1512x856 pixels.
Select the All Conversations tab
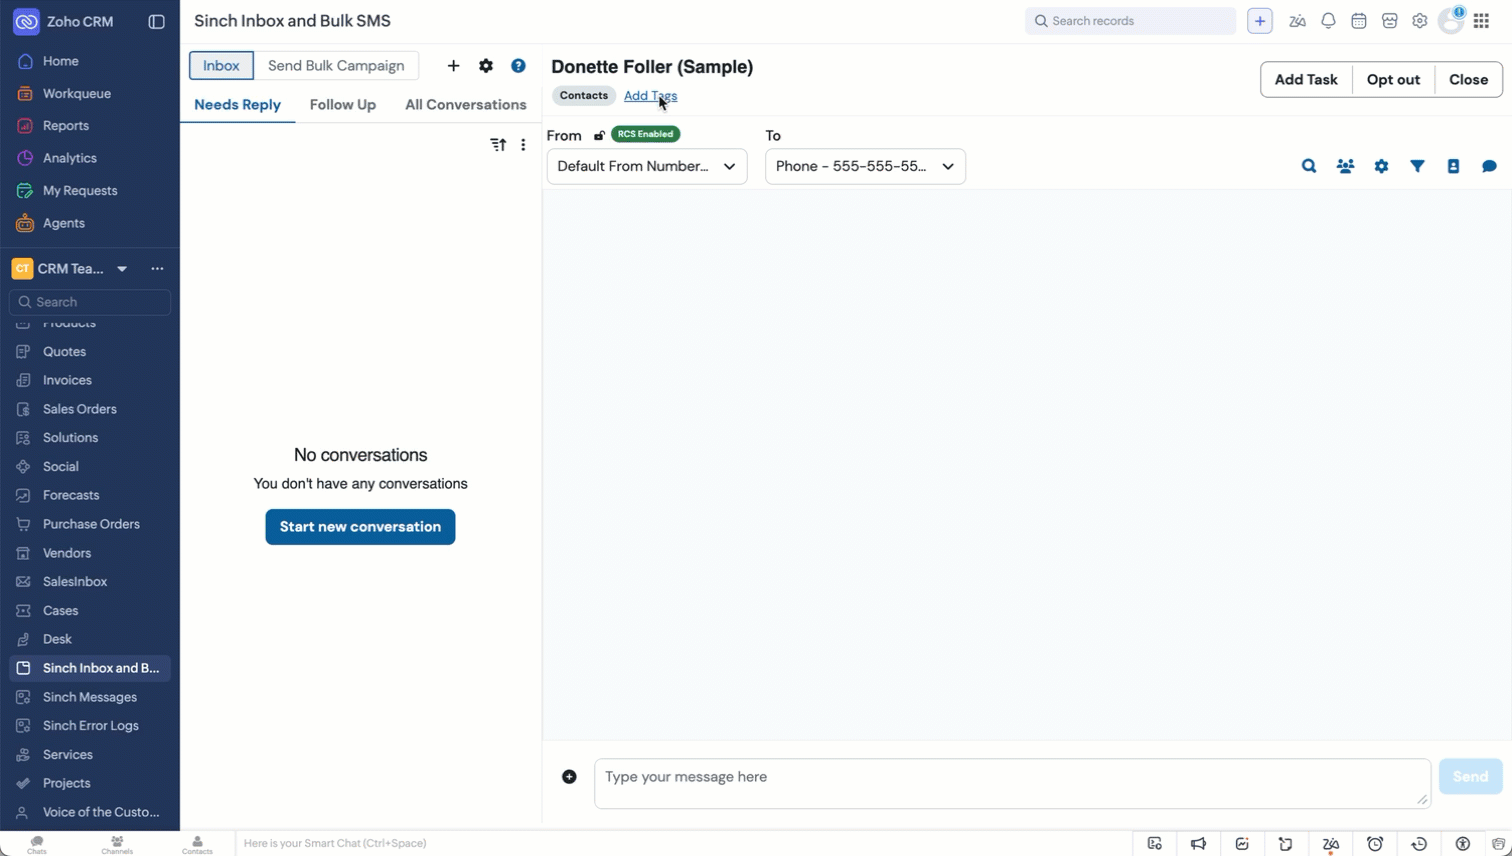pos(466,105)
